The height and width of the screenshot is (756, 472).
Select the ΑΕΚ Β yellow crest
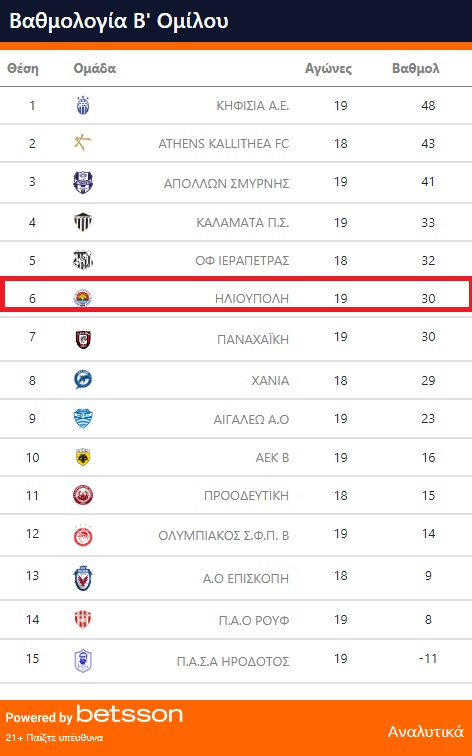(x=83, y=457)
